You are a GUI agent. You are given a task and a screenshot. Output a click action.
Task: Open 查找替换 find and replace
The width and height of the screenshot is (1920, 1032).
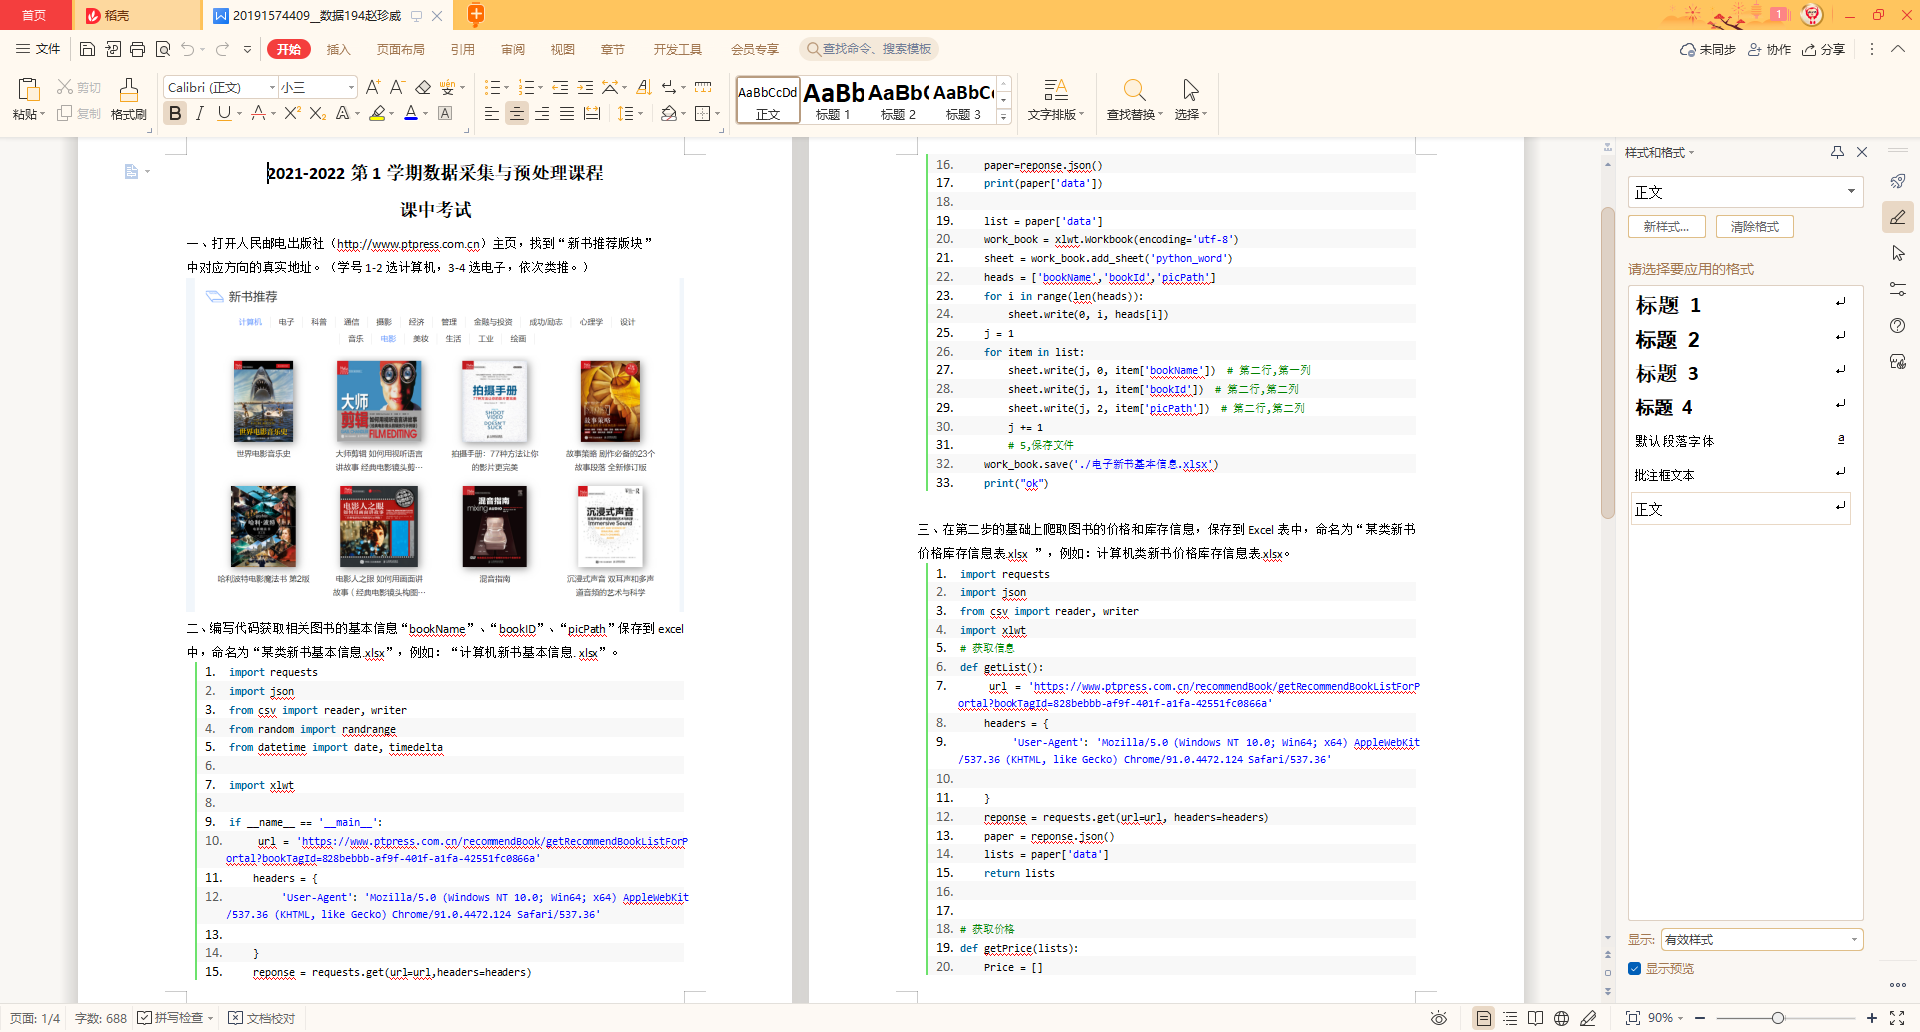click(x=1135, y=100)
